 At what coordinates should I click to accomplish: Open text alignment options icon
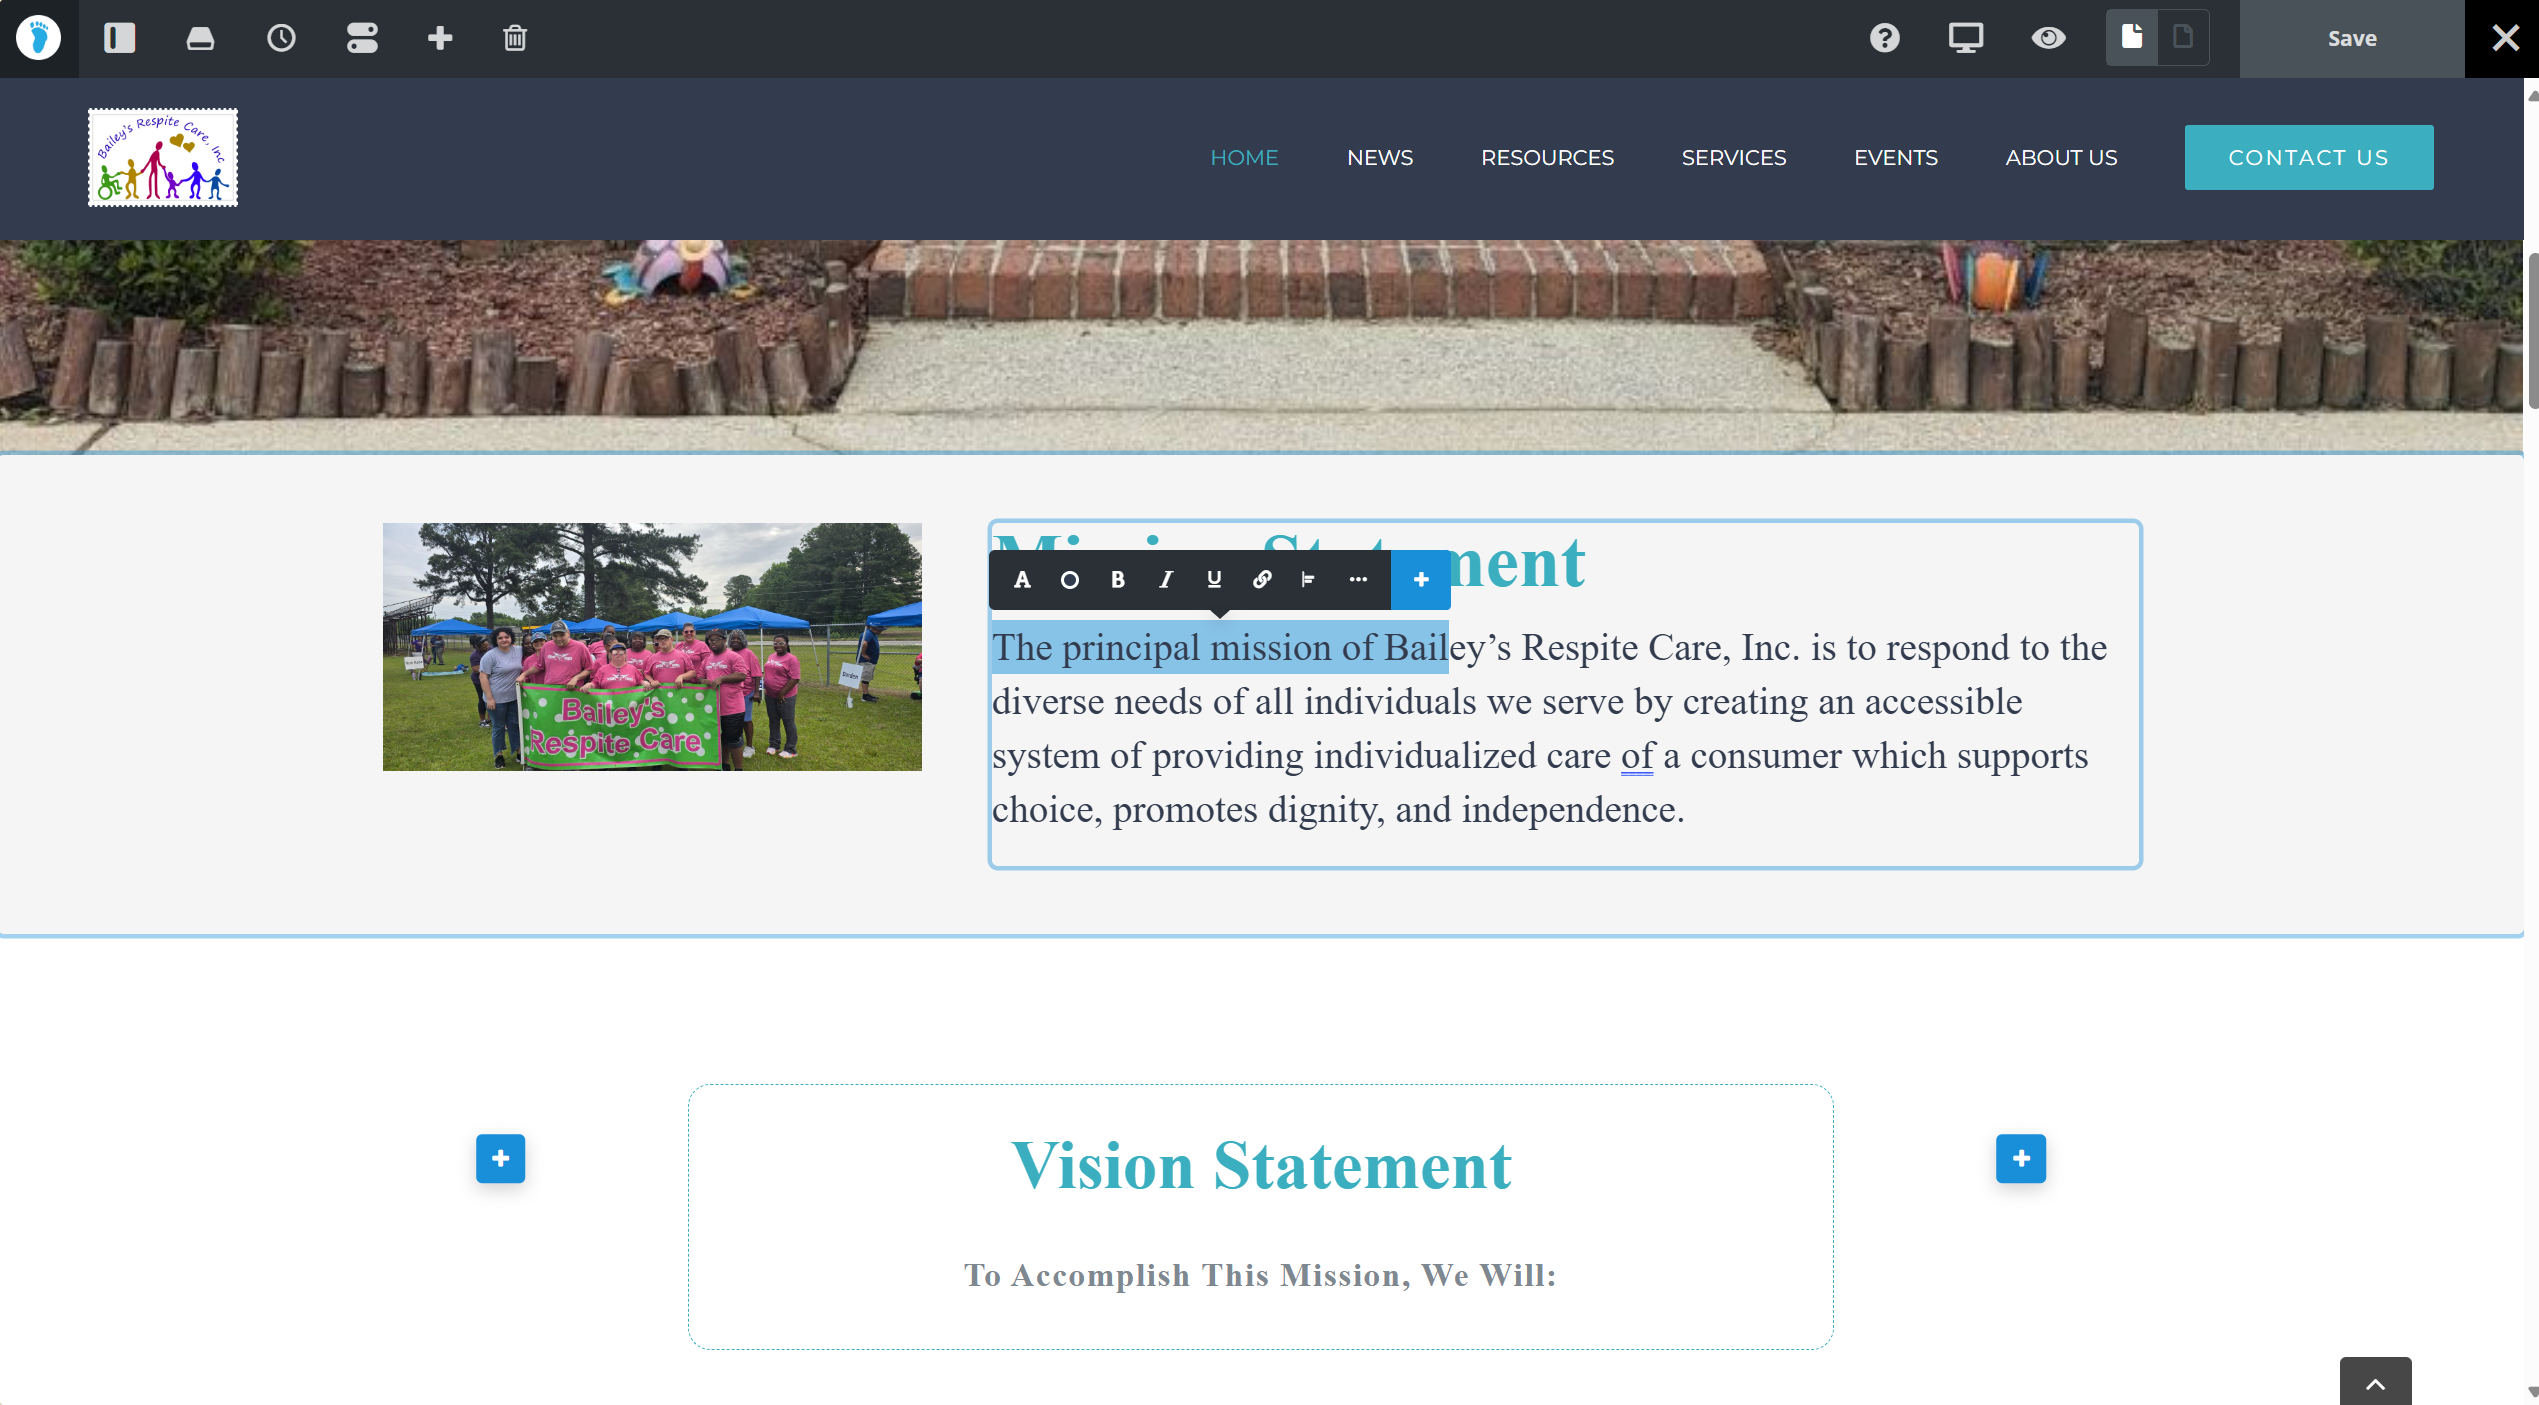1308,579
